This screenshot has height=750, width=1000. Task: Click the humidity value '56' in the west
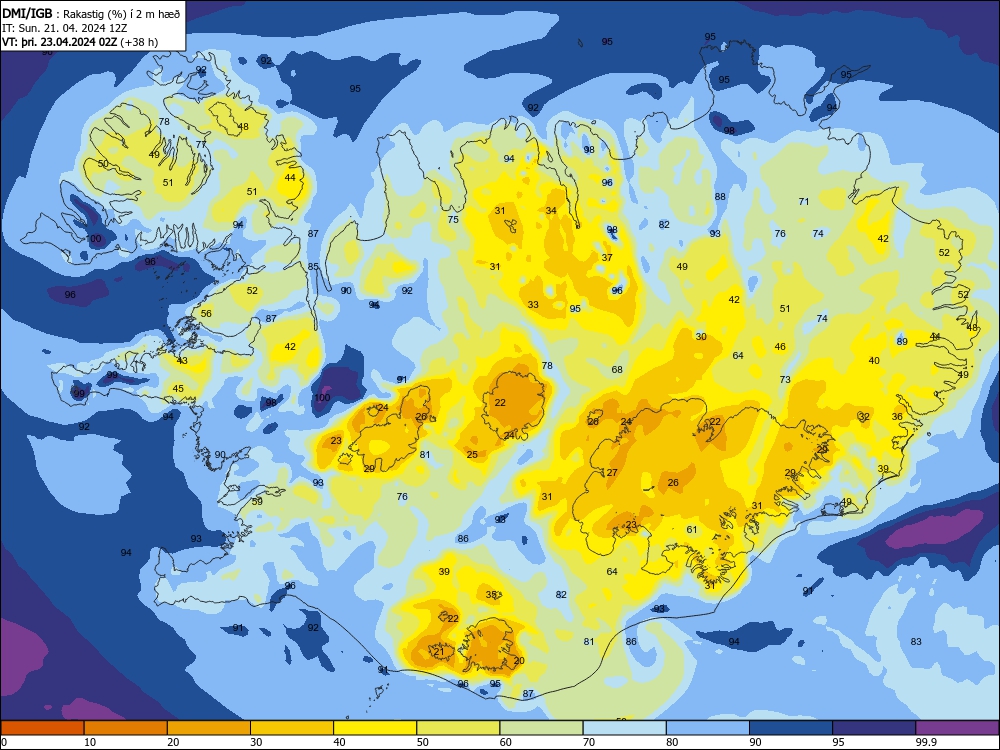pos(206,313)
